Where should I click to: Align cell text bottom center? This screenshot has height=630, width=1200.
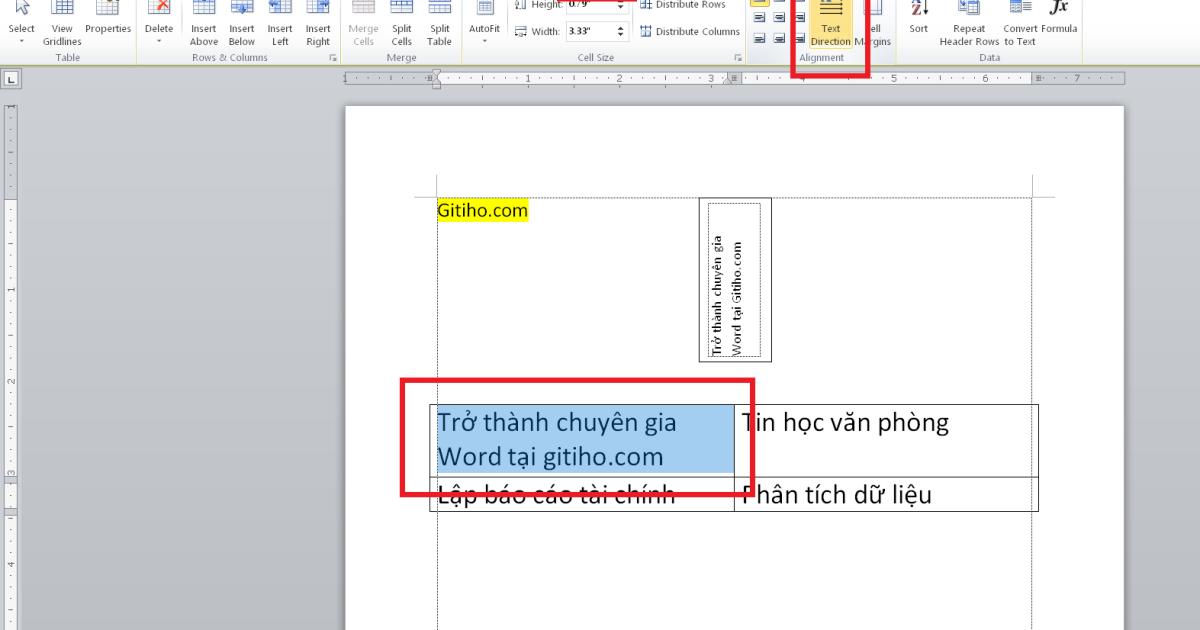(779, 39)
